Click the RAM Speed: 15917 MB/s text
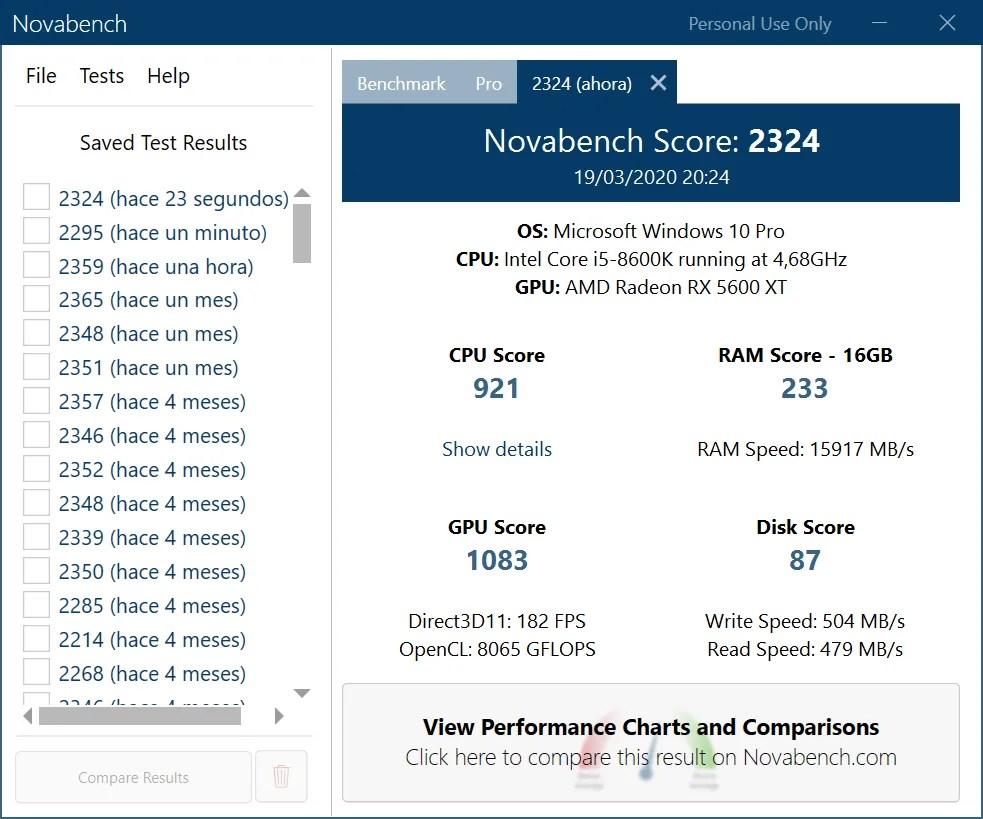Image resolution: width=983 pixels, height=819 pixels. (x=806, y=449)
